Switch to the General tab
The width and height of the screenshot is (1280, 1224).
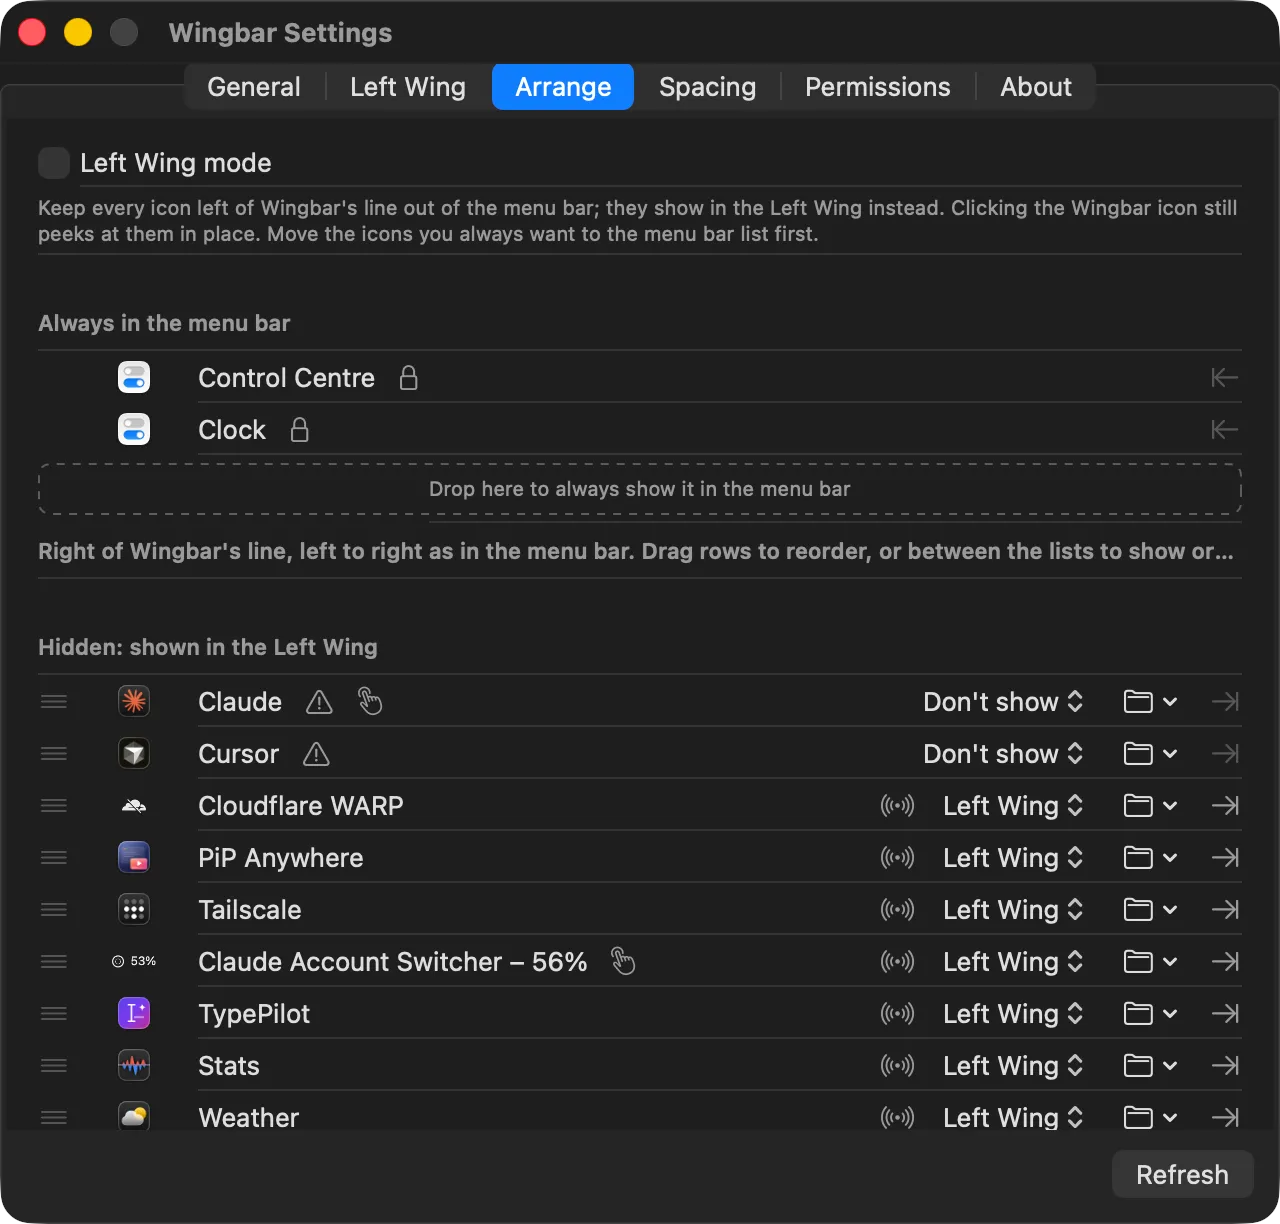point(254,87)
